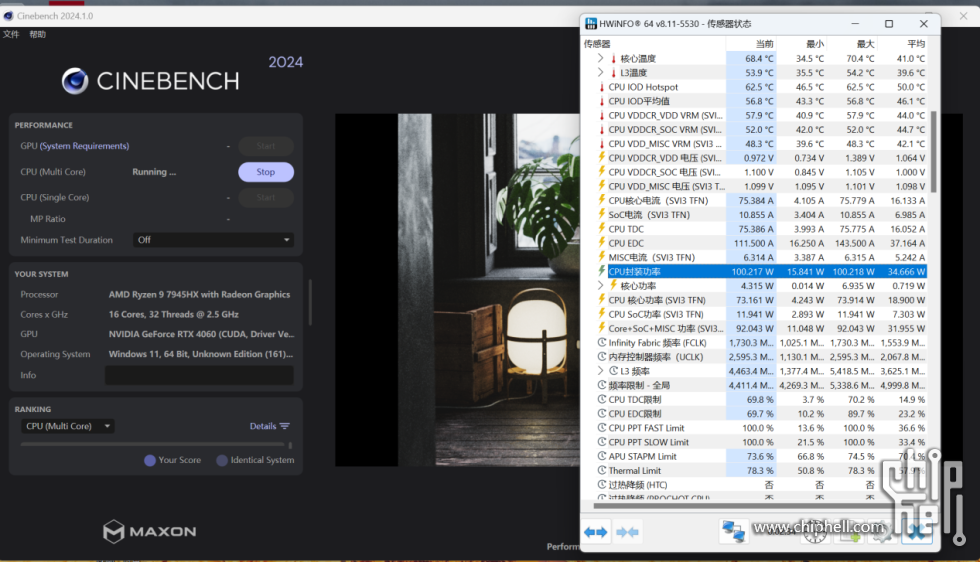Click the 传感器 column header
Image resolution: width=980 pixels, height=562 pixels.
tap(653, 44)
